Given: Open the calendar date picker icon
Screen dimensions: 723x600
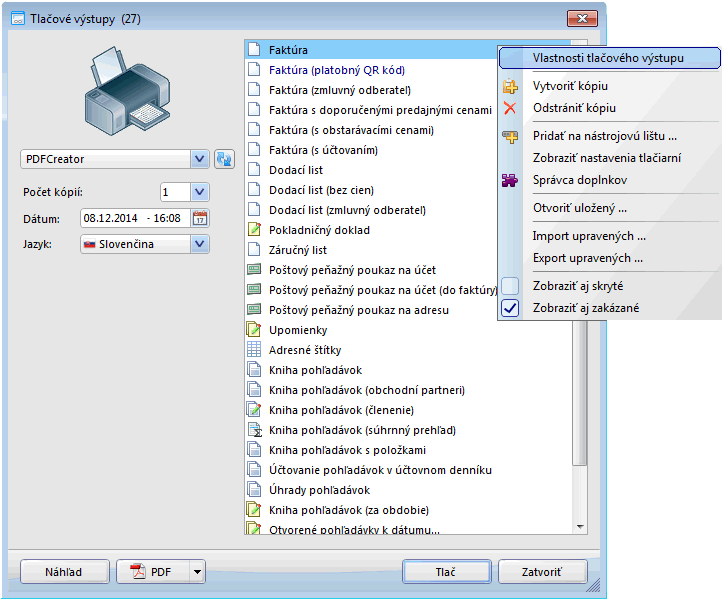Looking at the screenshot, I should click(199, 218).
